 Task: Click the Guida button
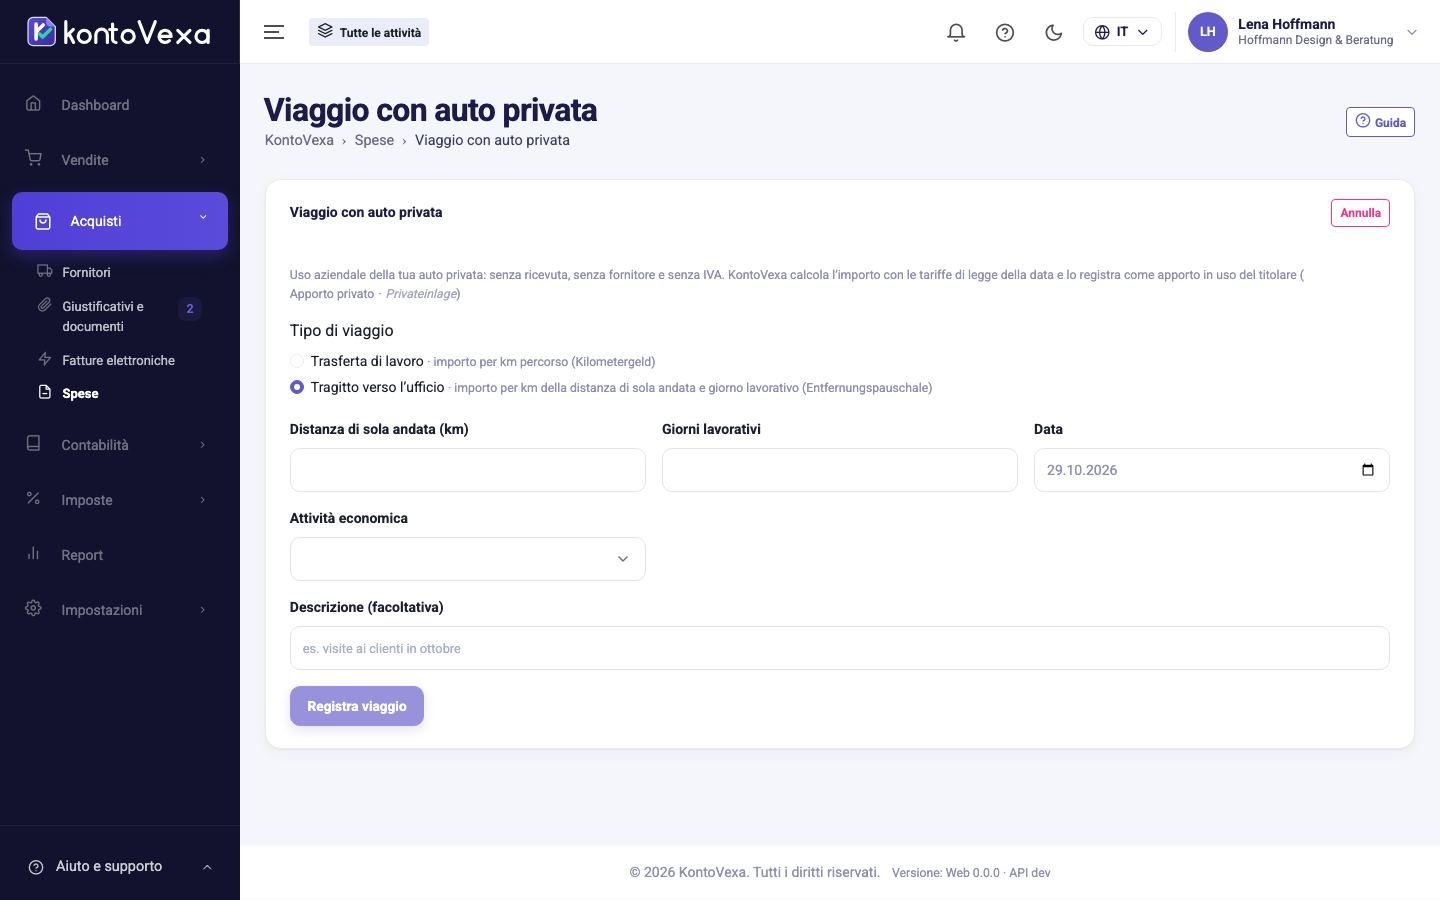(1380, 122)
